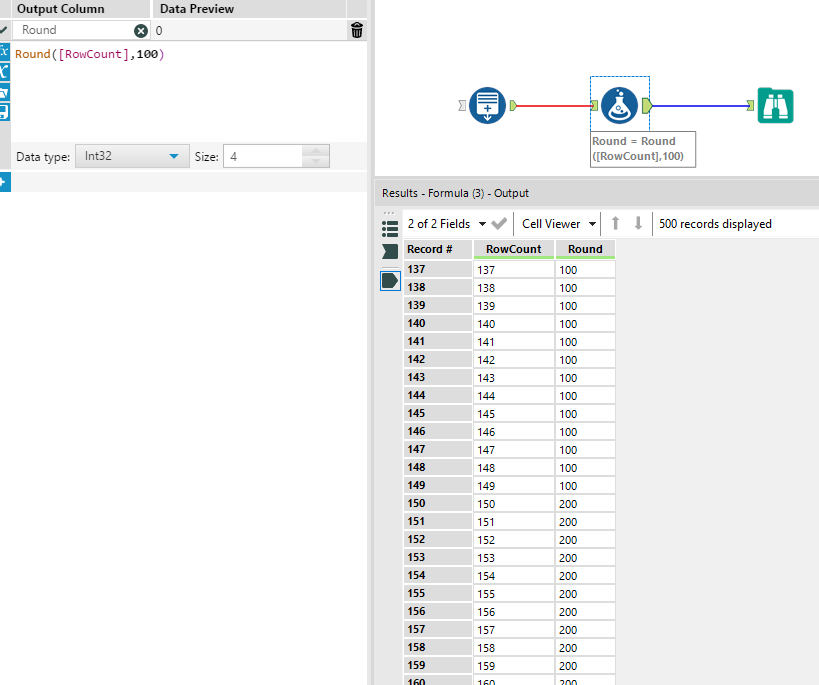The height and width of the screenshot is (685, 819).
Task: Open the Data type dropdown showing Int32
Action: click(131, 156)
